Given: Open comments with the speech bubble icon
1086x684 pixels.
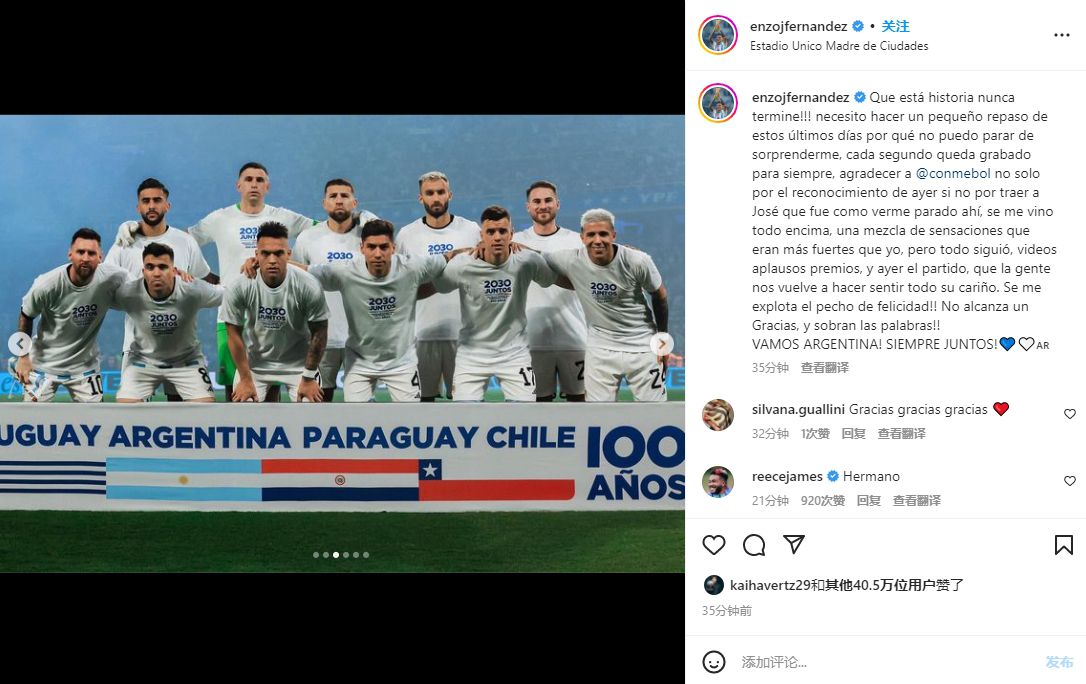Looking at the screenshot, I should [754, 545].
